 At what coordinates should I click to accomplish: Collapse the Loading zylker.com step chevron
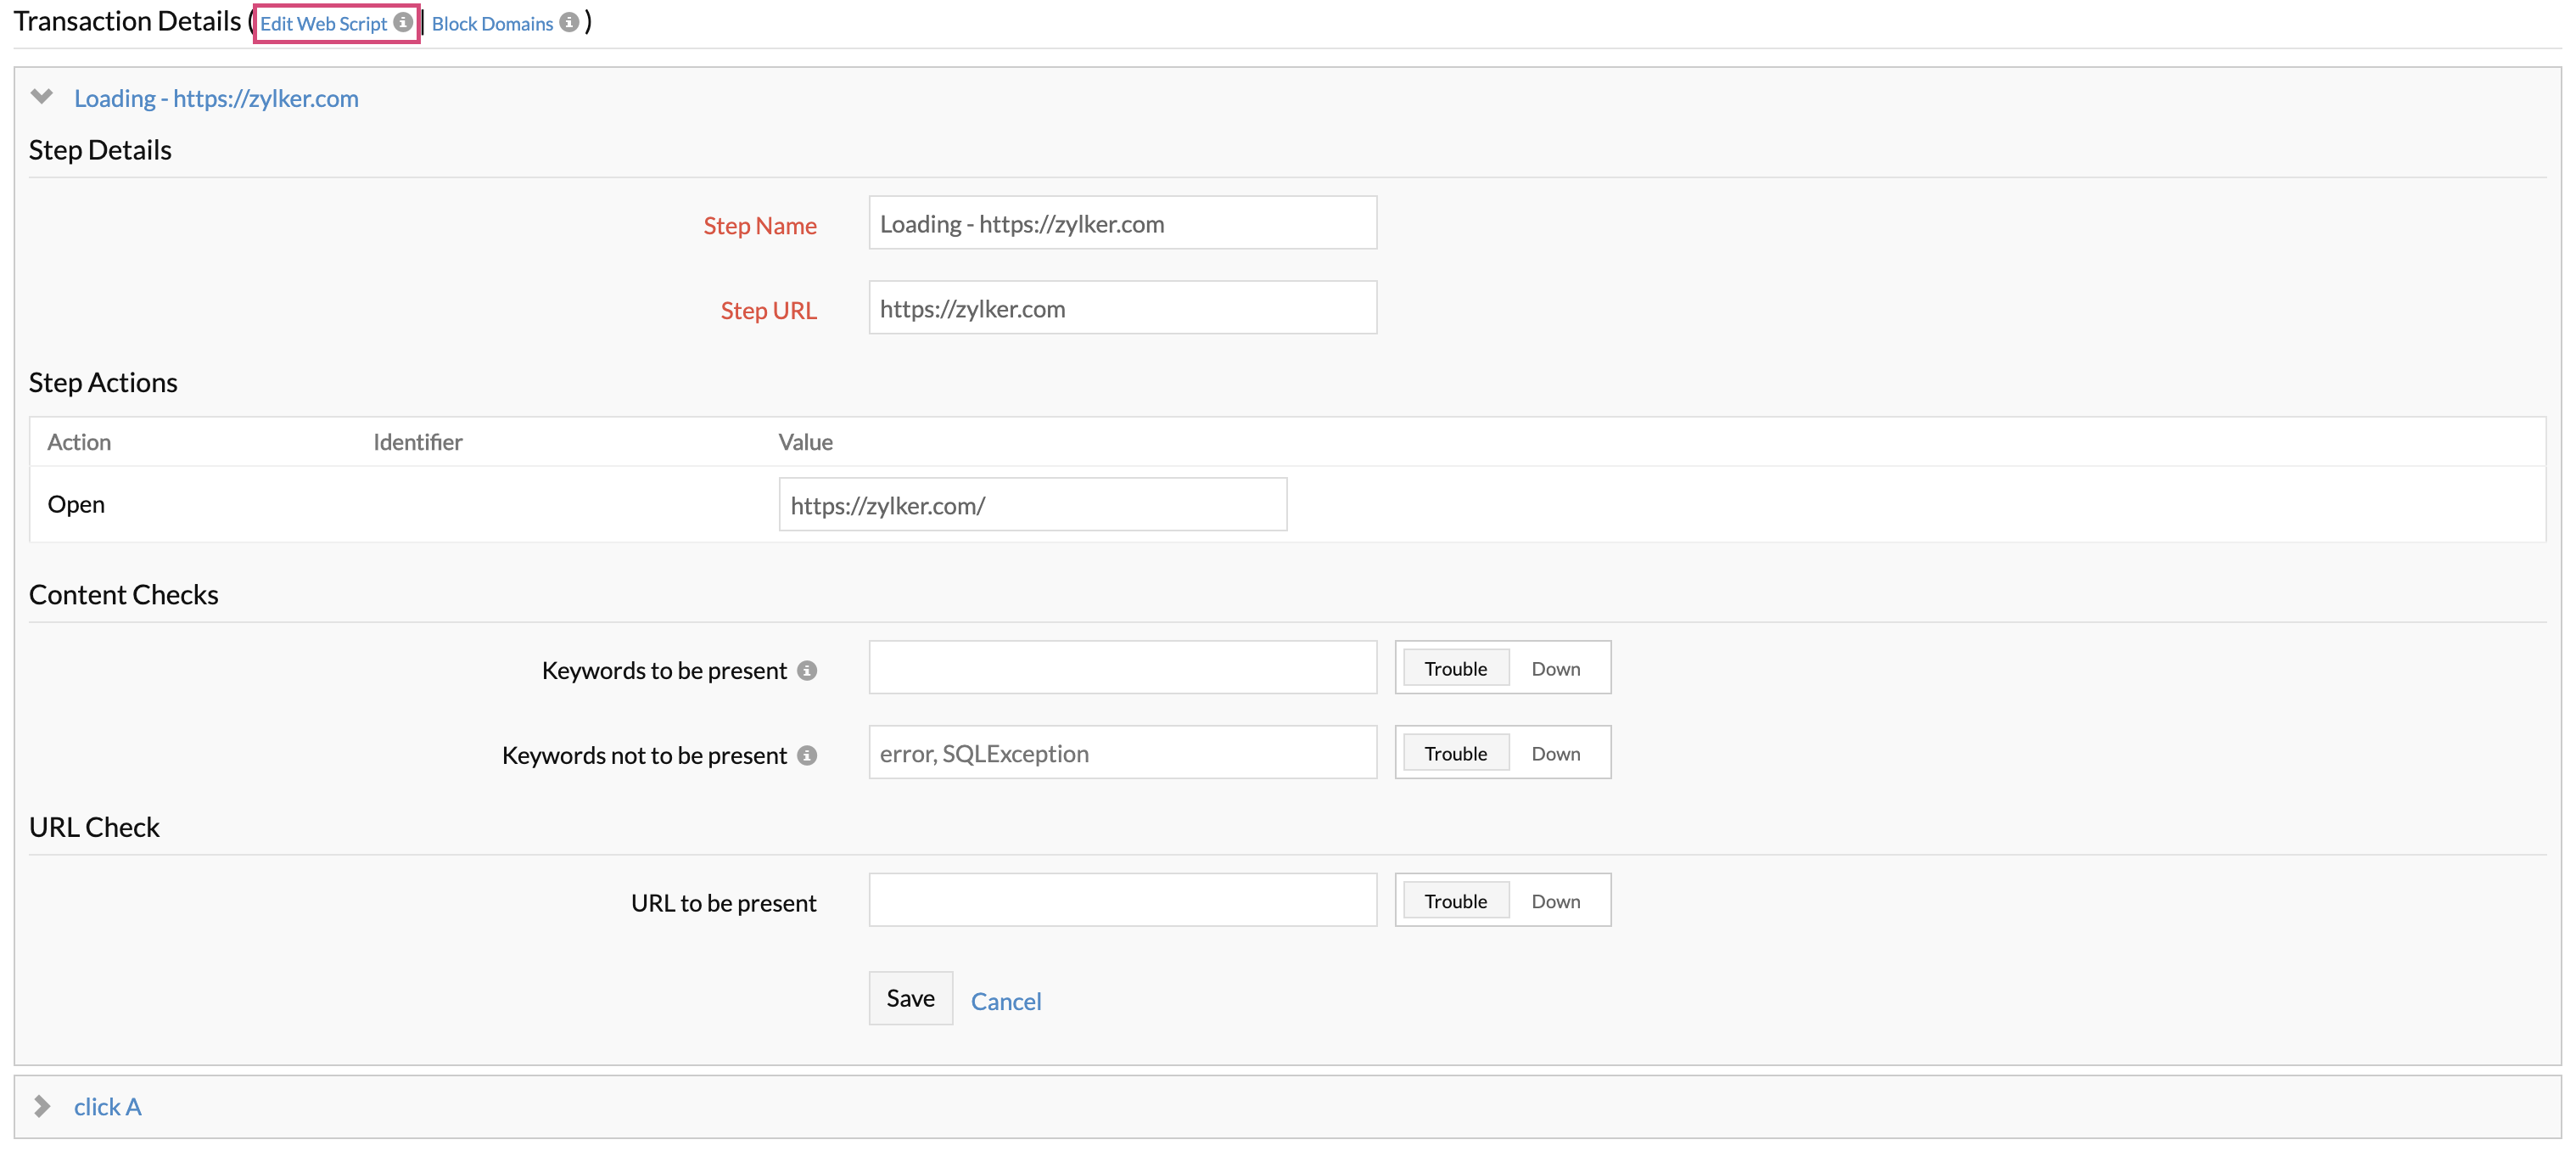[42, 97]
